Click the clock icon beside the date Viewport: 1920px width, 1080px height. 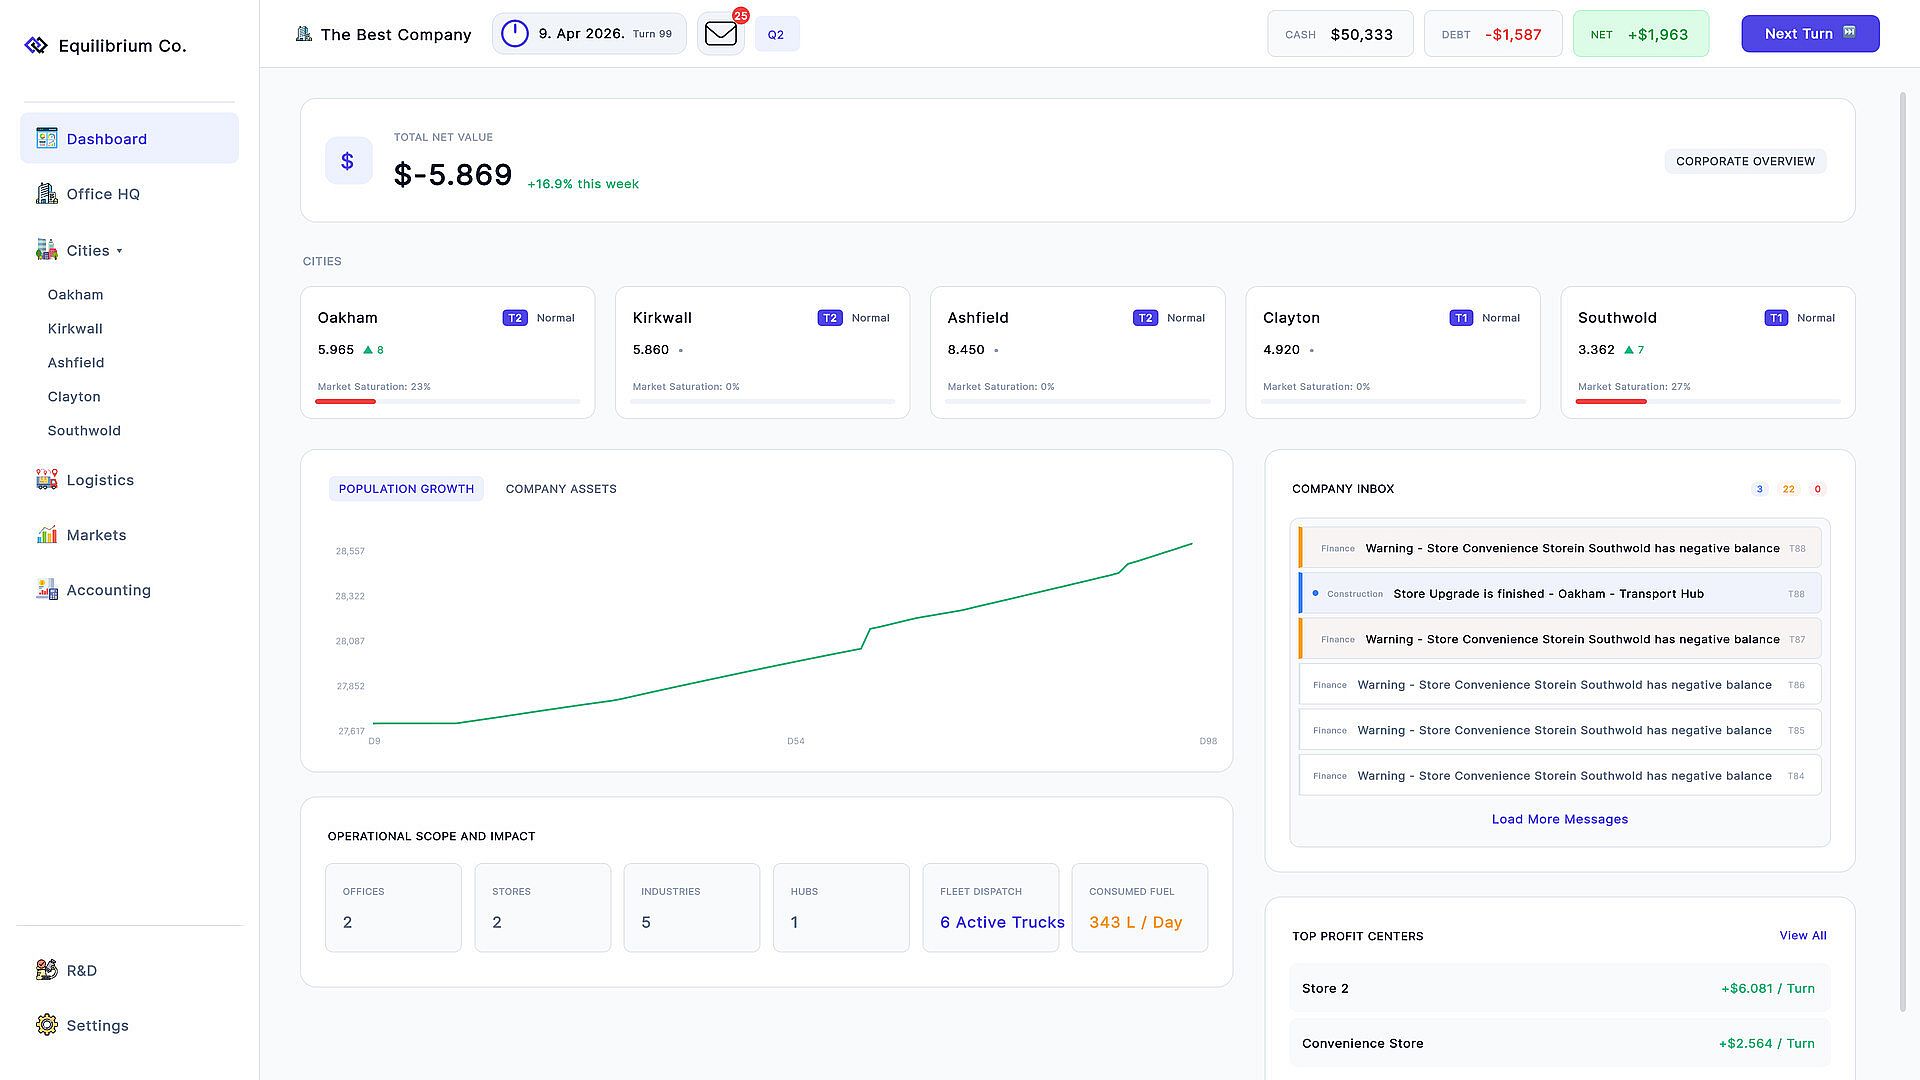click(x=514, y=34)
